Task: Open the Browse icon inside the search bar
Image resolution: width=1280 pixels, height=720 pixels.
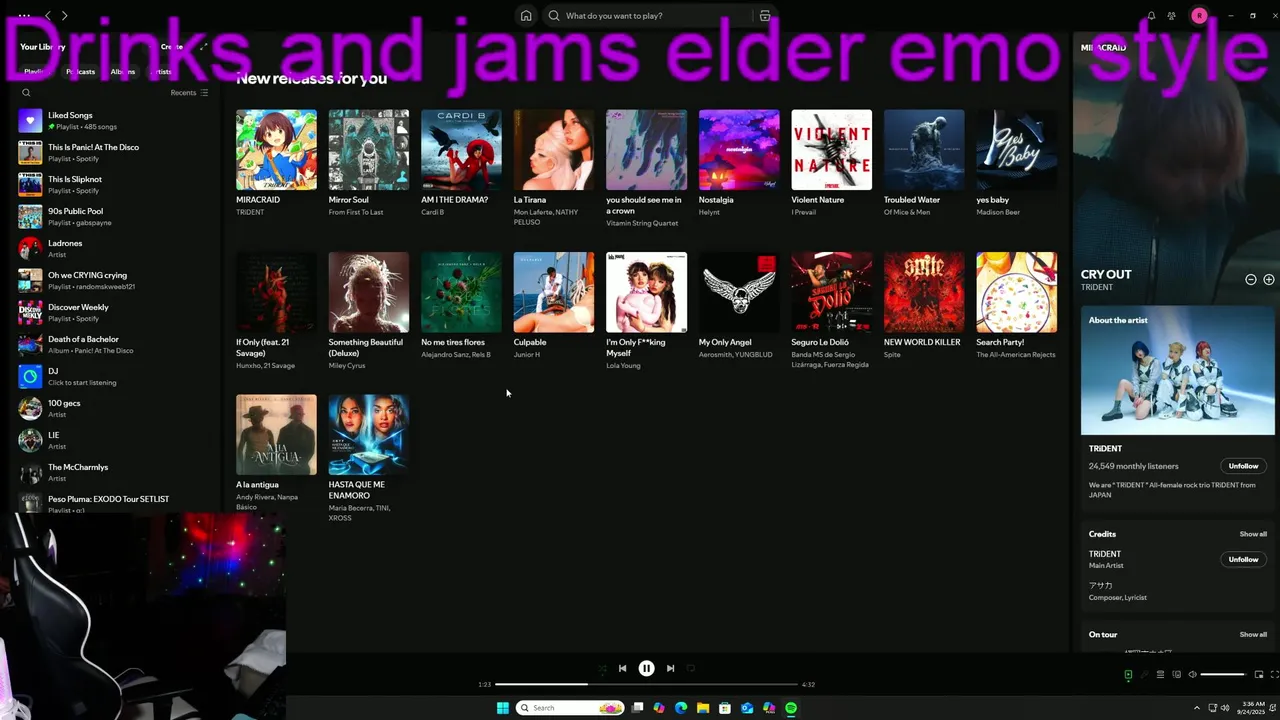Action: 765,16
